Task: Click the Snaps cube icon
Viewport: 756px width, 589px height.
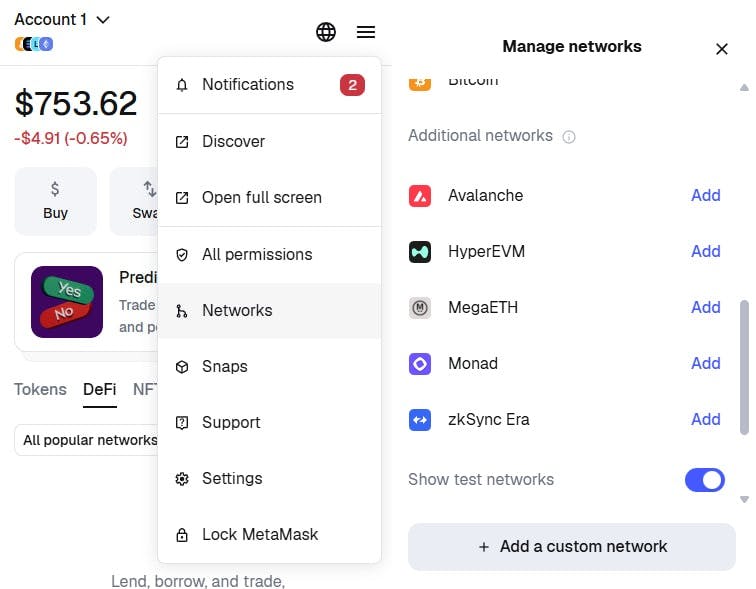Action: (x=182, y=367)
